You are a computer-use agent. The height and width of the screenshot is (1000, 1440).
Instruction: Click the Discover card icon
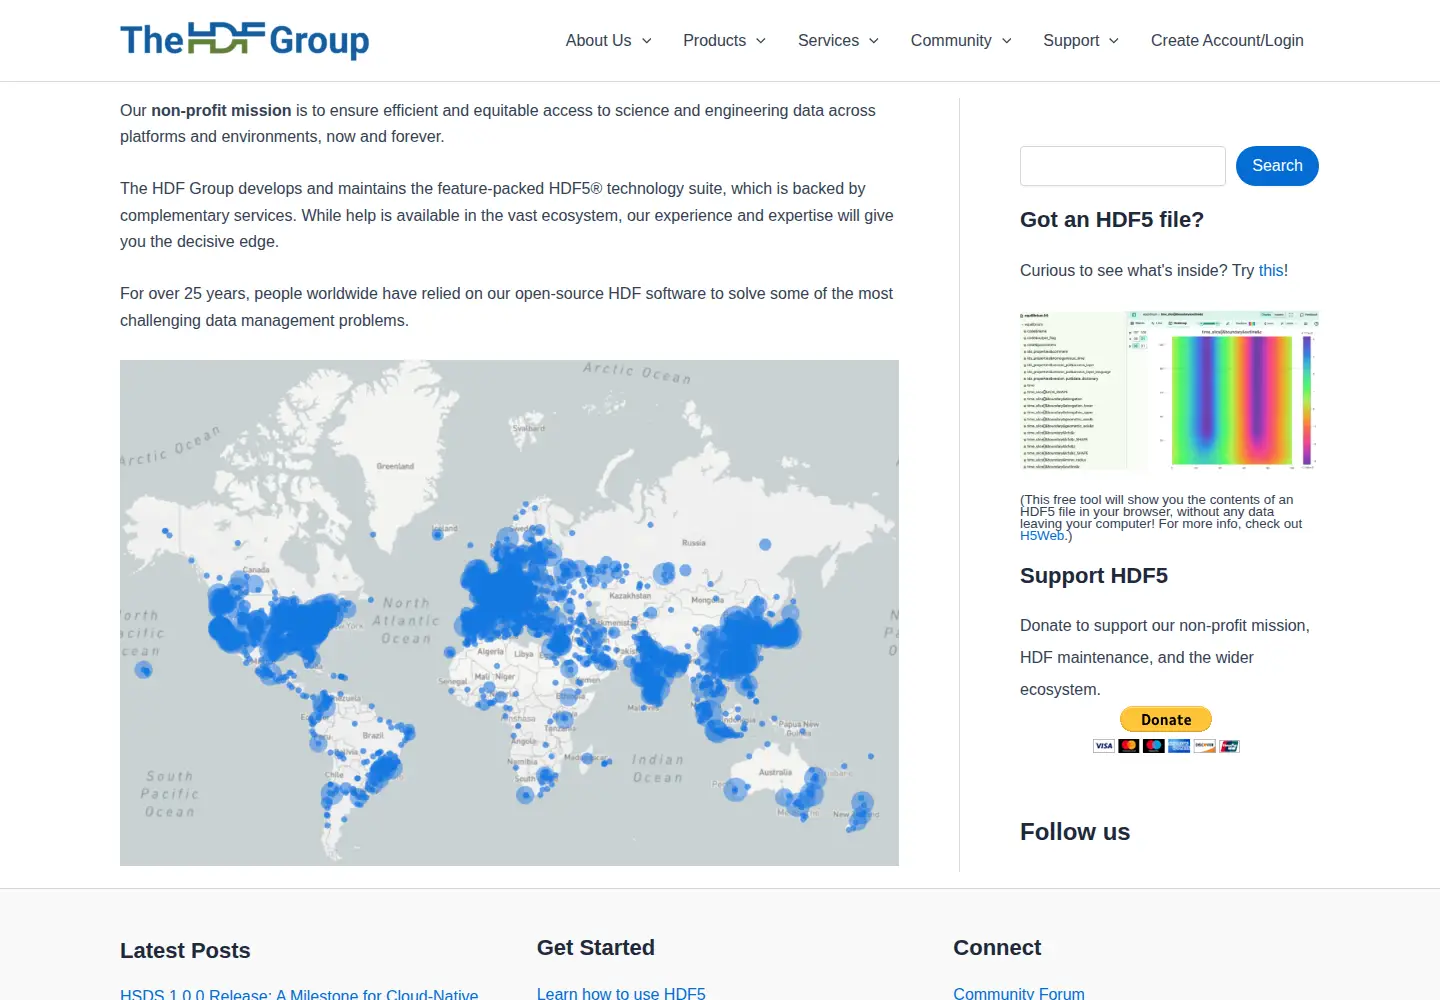[1204, 746]
